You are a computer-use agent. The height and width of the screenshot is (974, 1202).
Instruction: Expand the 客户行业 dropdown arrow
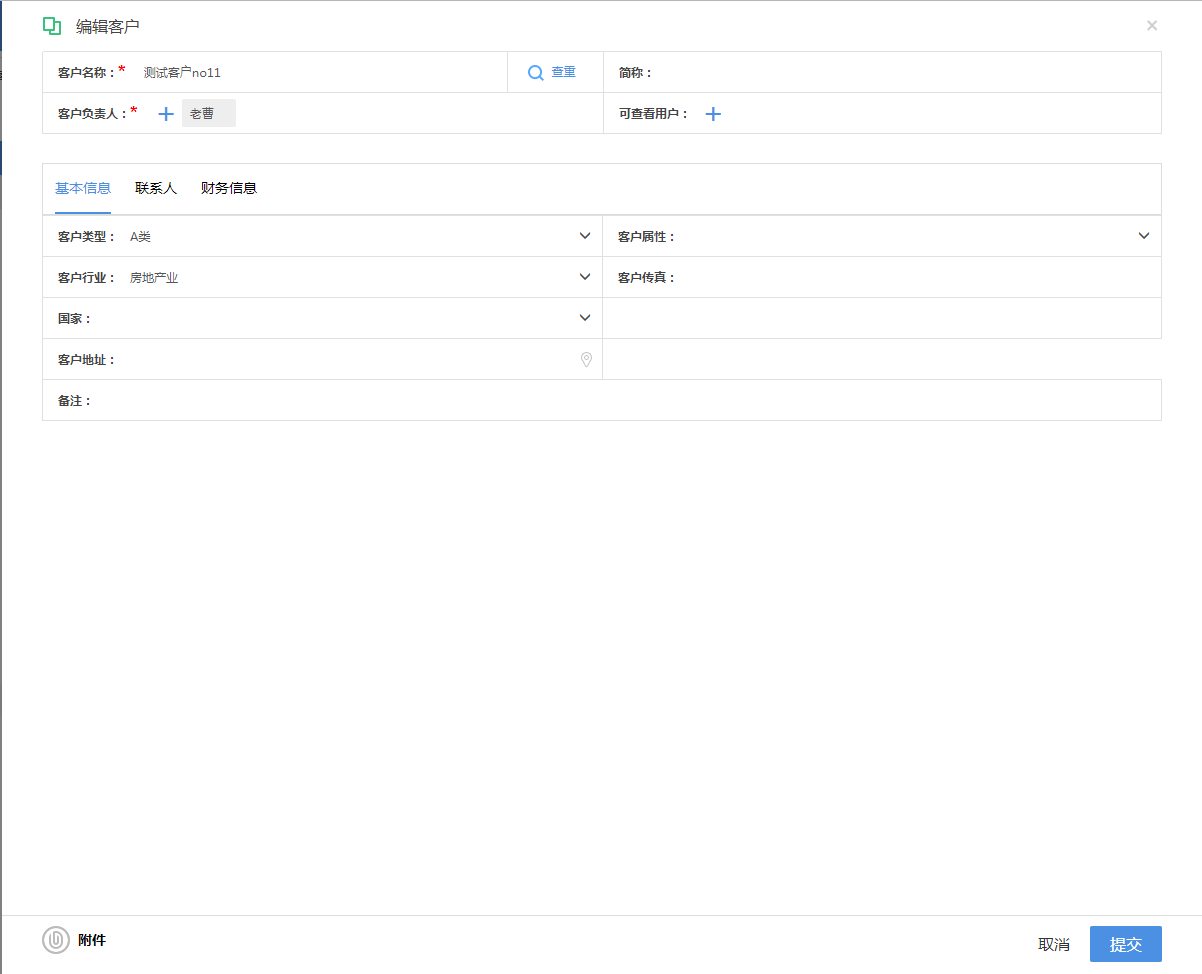(585, 277)
